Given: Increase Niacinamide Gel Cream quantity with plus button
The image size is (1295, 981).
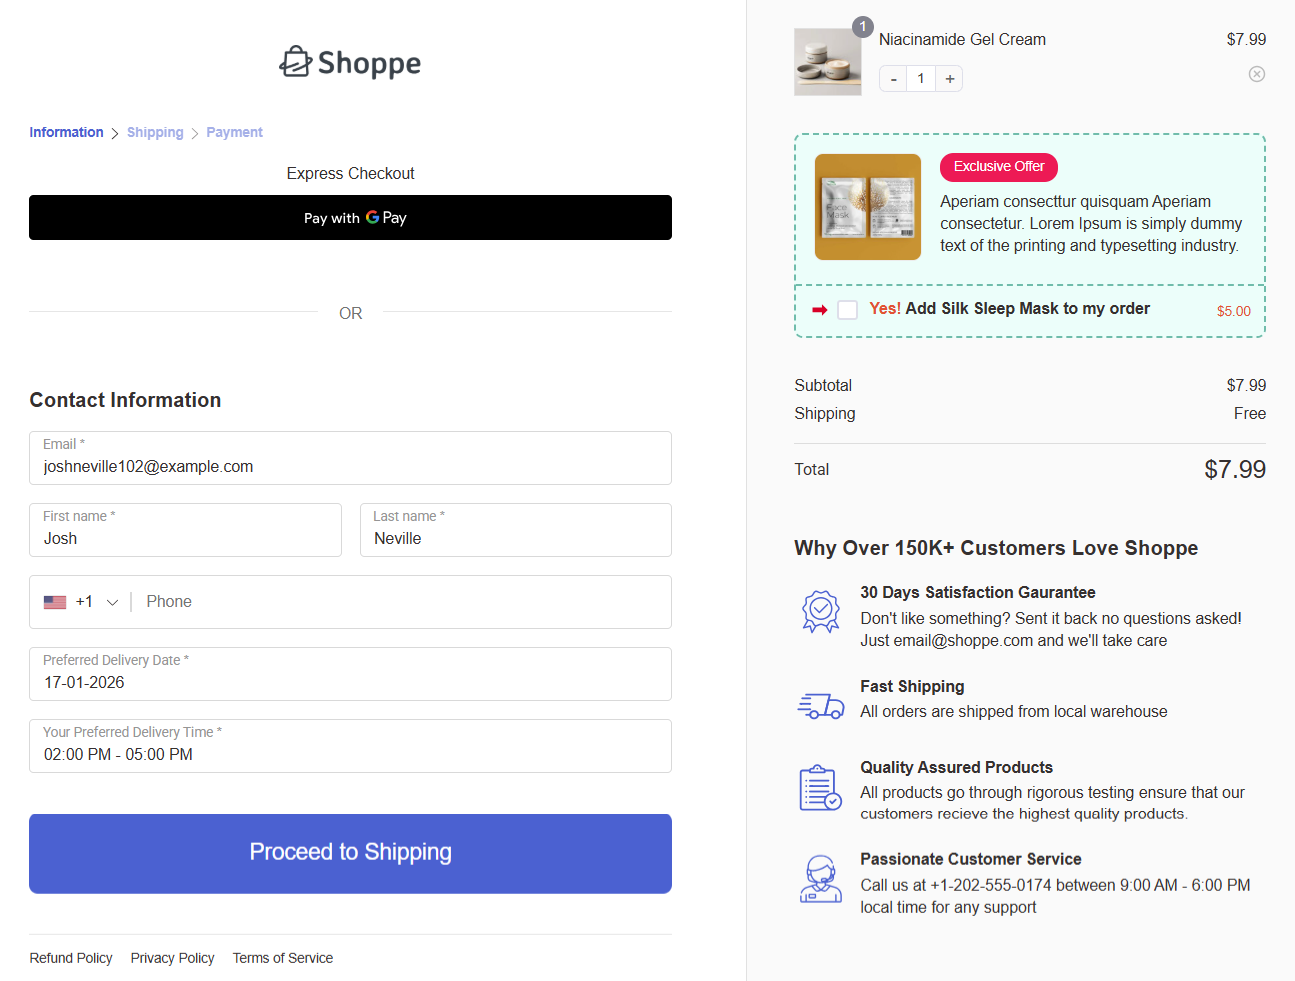Looking at the screenshot, I should [948, 78].
